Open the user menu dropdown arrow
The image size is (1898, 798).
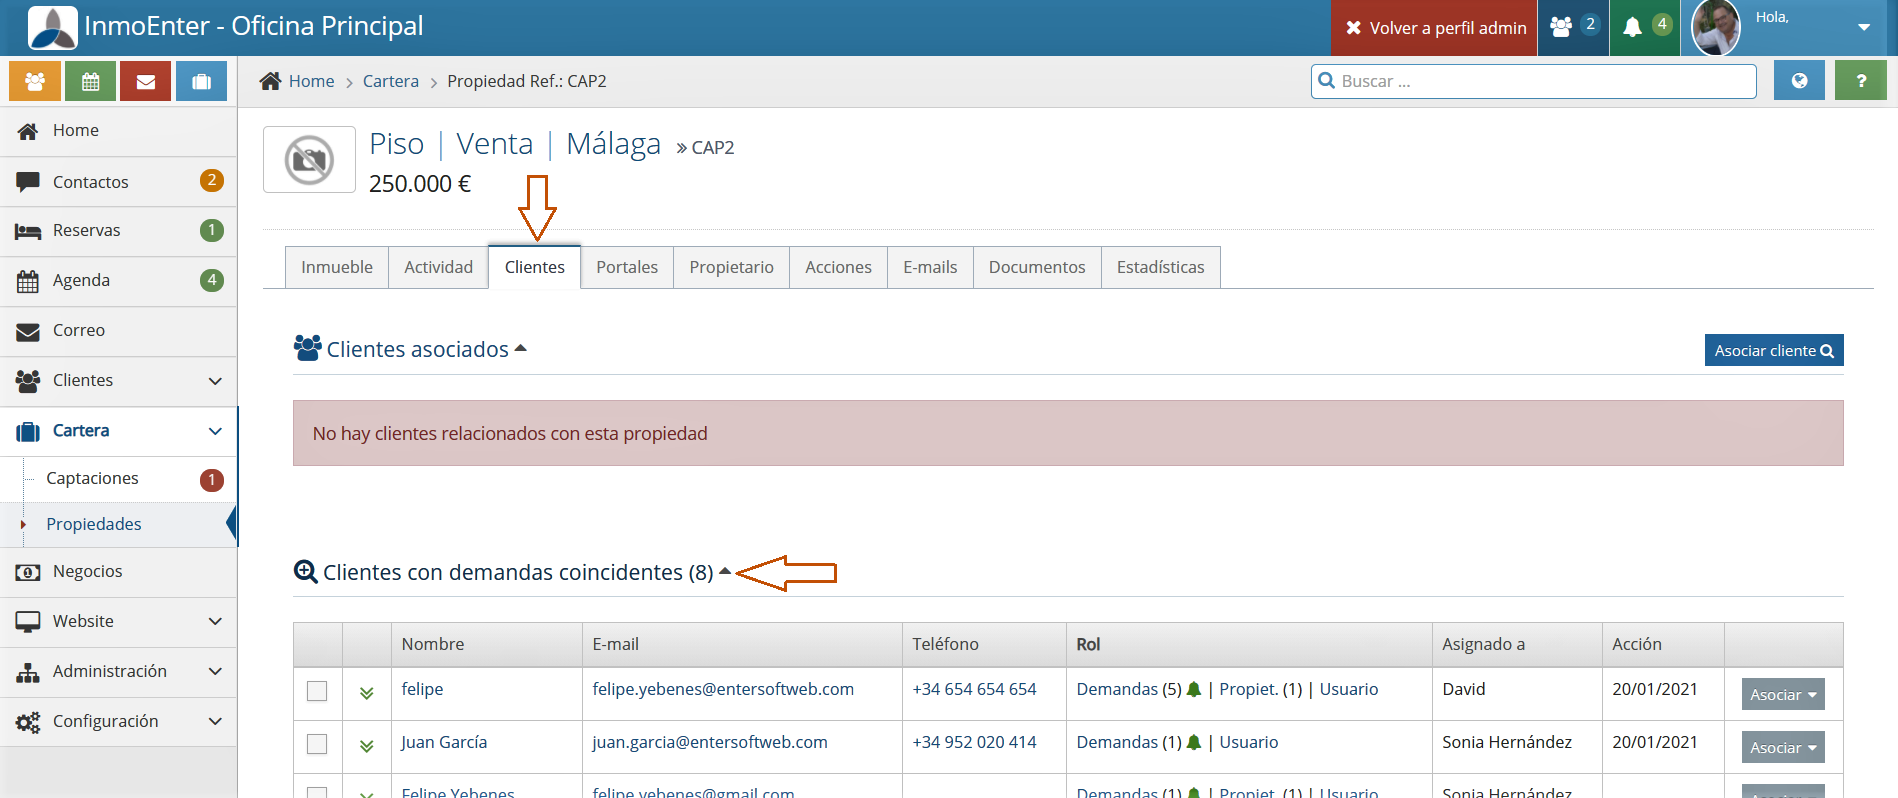tap(1864, 27)
